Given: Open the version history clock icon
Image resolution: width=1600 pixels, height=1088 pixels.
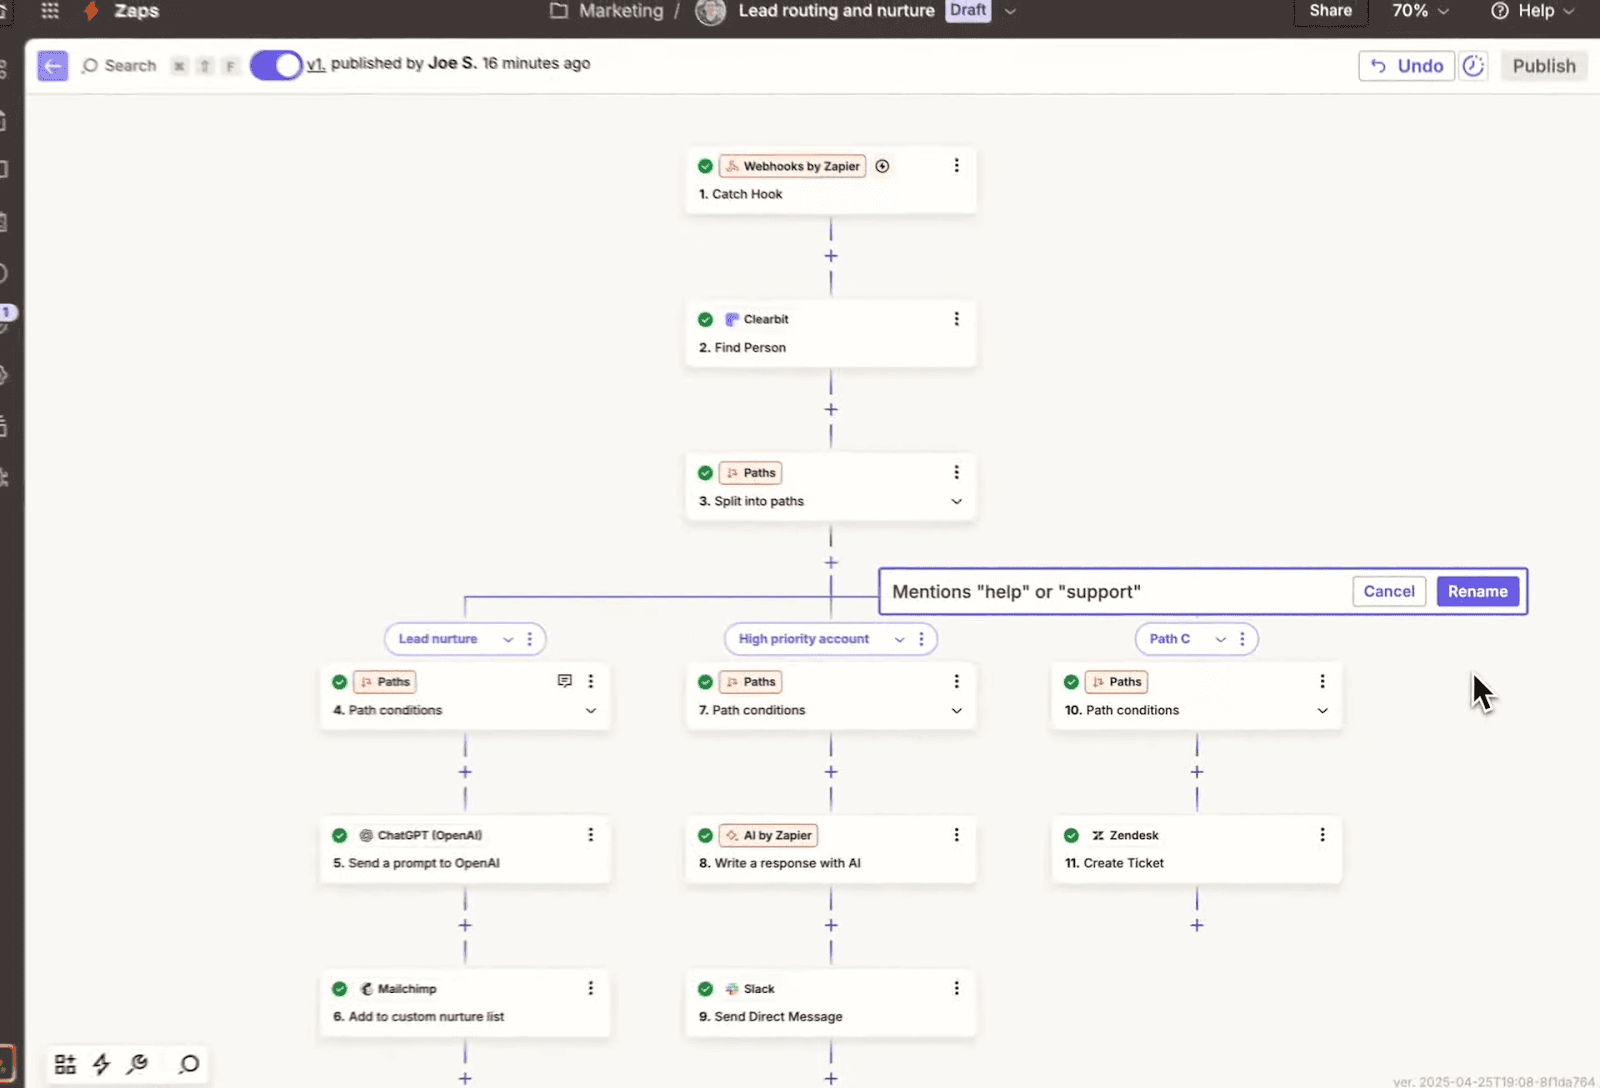Looking at the screenshot, I should 1473,66.
